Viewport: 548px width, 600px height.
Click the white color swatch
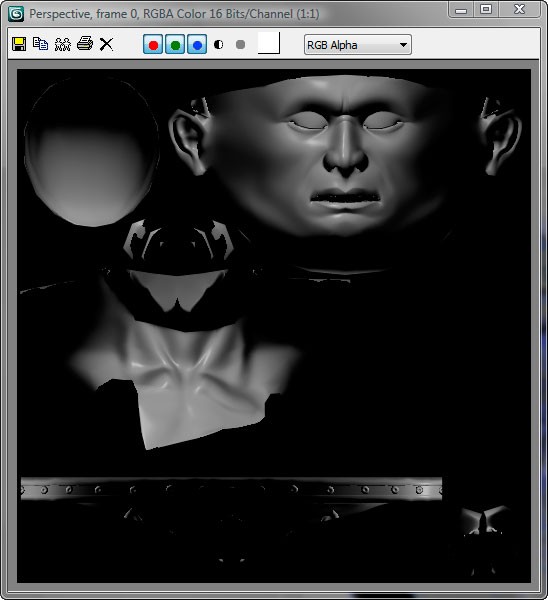point(269,43)
